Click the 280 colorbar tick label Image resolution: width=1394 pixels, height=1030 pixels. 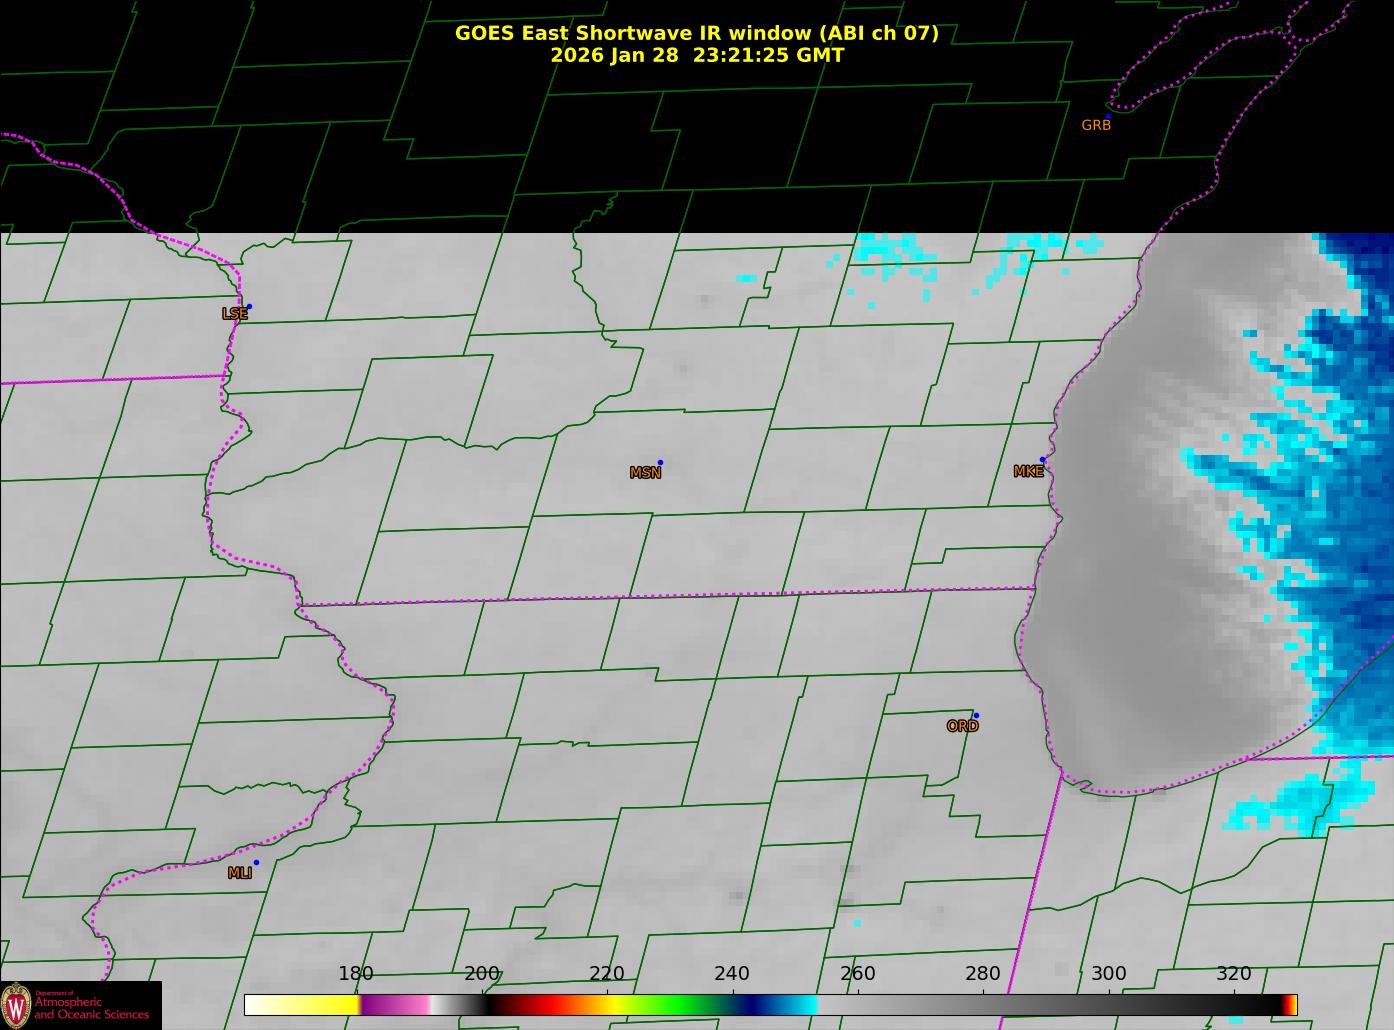983,974
